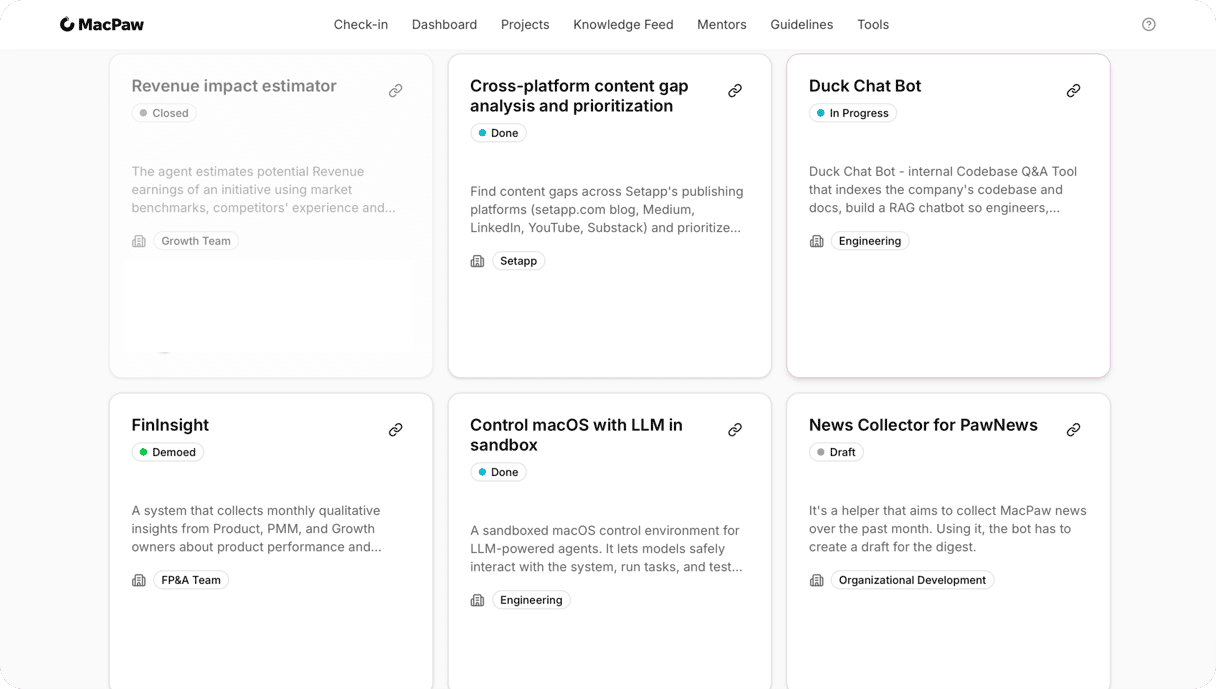The height and width of the screenshot is (689, 1216).
Task: Open the Check-in menu item
Action: (360, 25)
